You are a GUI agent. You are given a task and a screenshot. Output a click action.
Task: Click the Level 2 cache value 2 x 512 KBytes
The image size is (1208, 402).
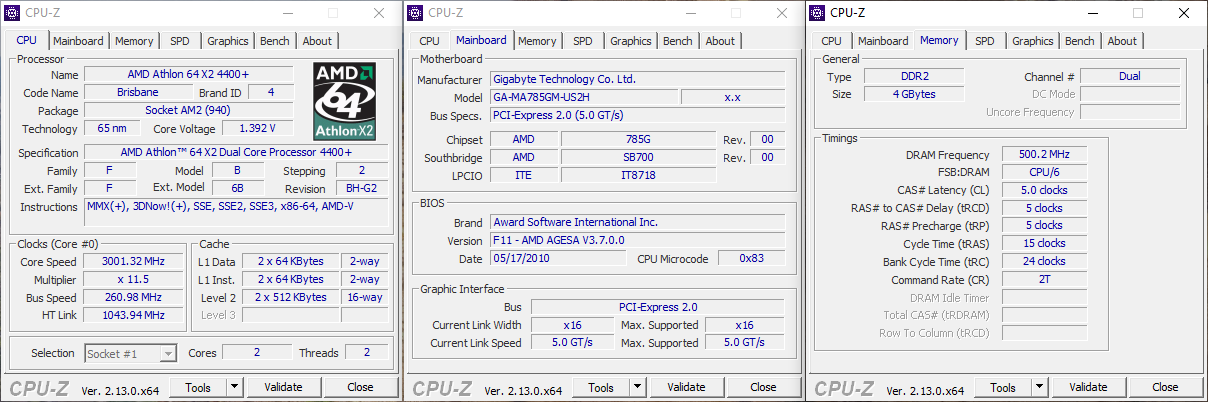point(290,297)
